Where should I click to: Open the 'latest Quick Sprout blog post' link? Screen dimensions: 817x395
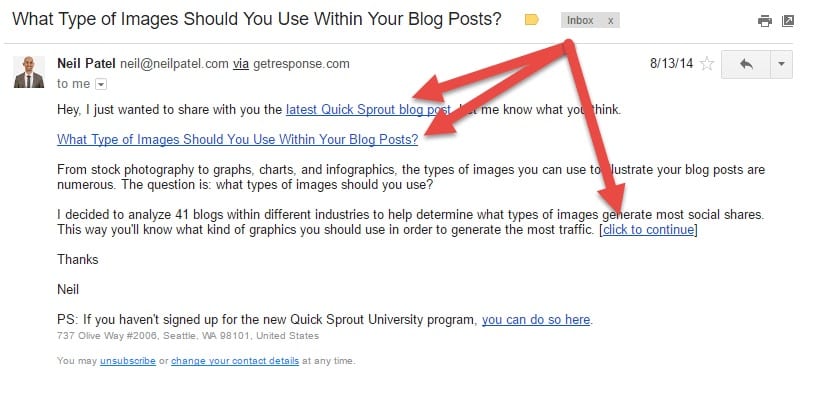pyautogui.click(x=368, y=110)
